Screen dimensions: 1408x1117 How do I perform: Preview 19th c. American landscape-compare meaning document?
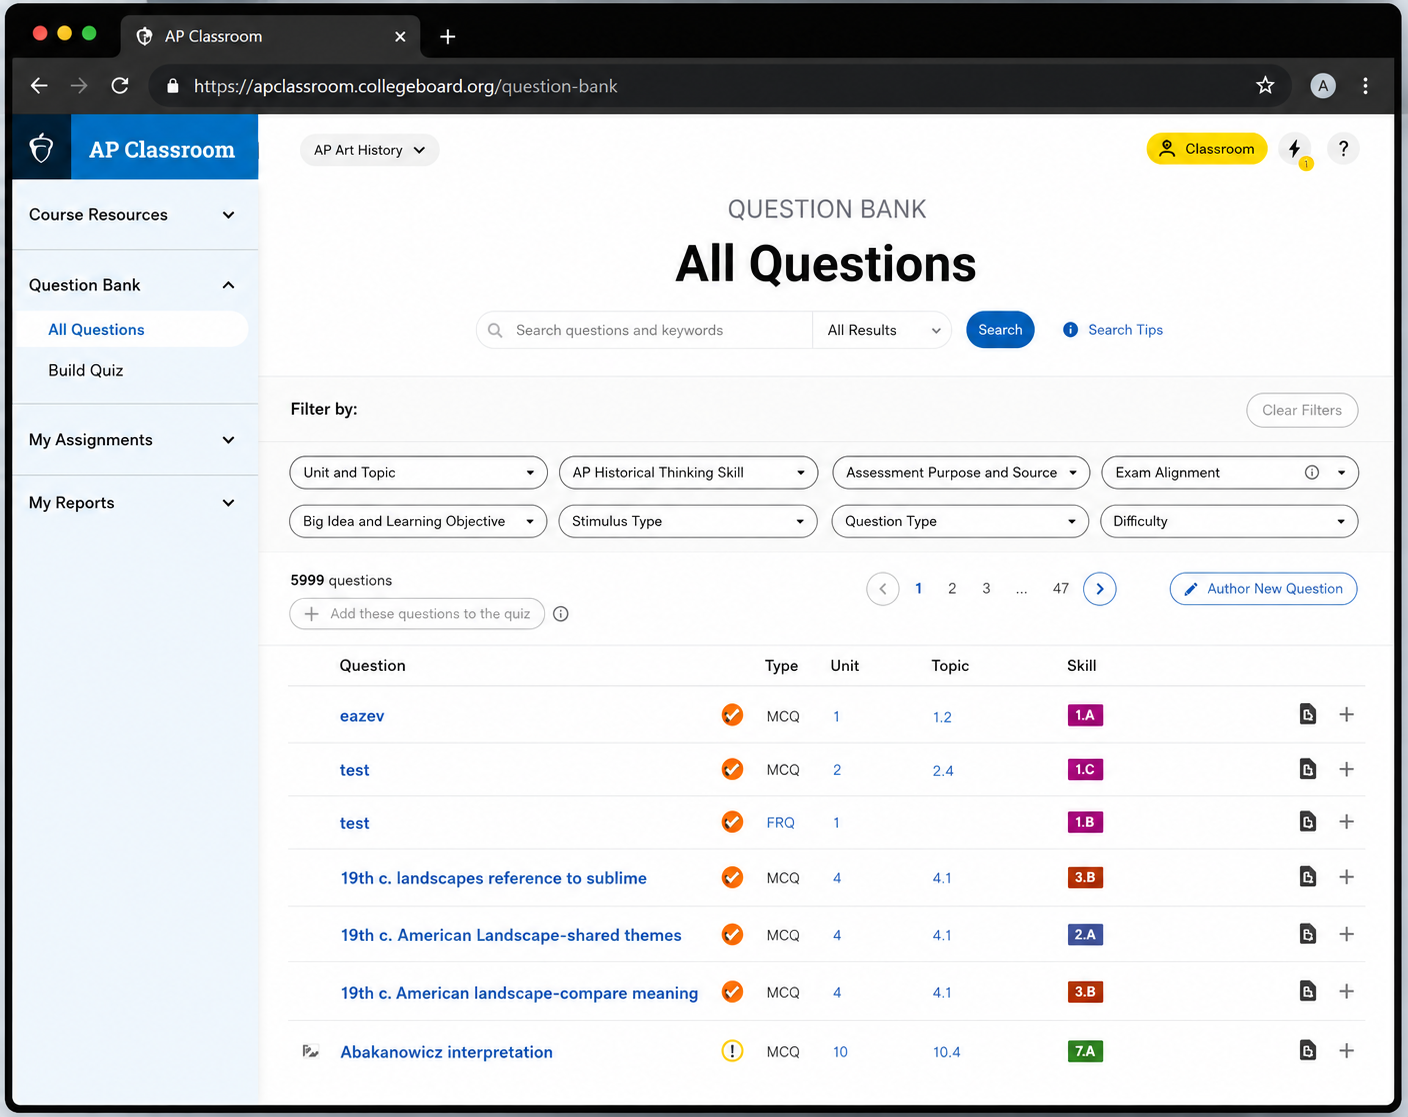[1307, 991]
